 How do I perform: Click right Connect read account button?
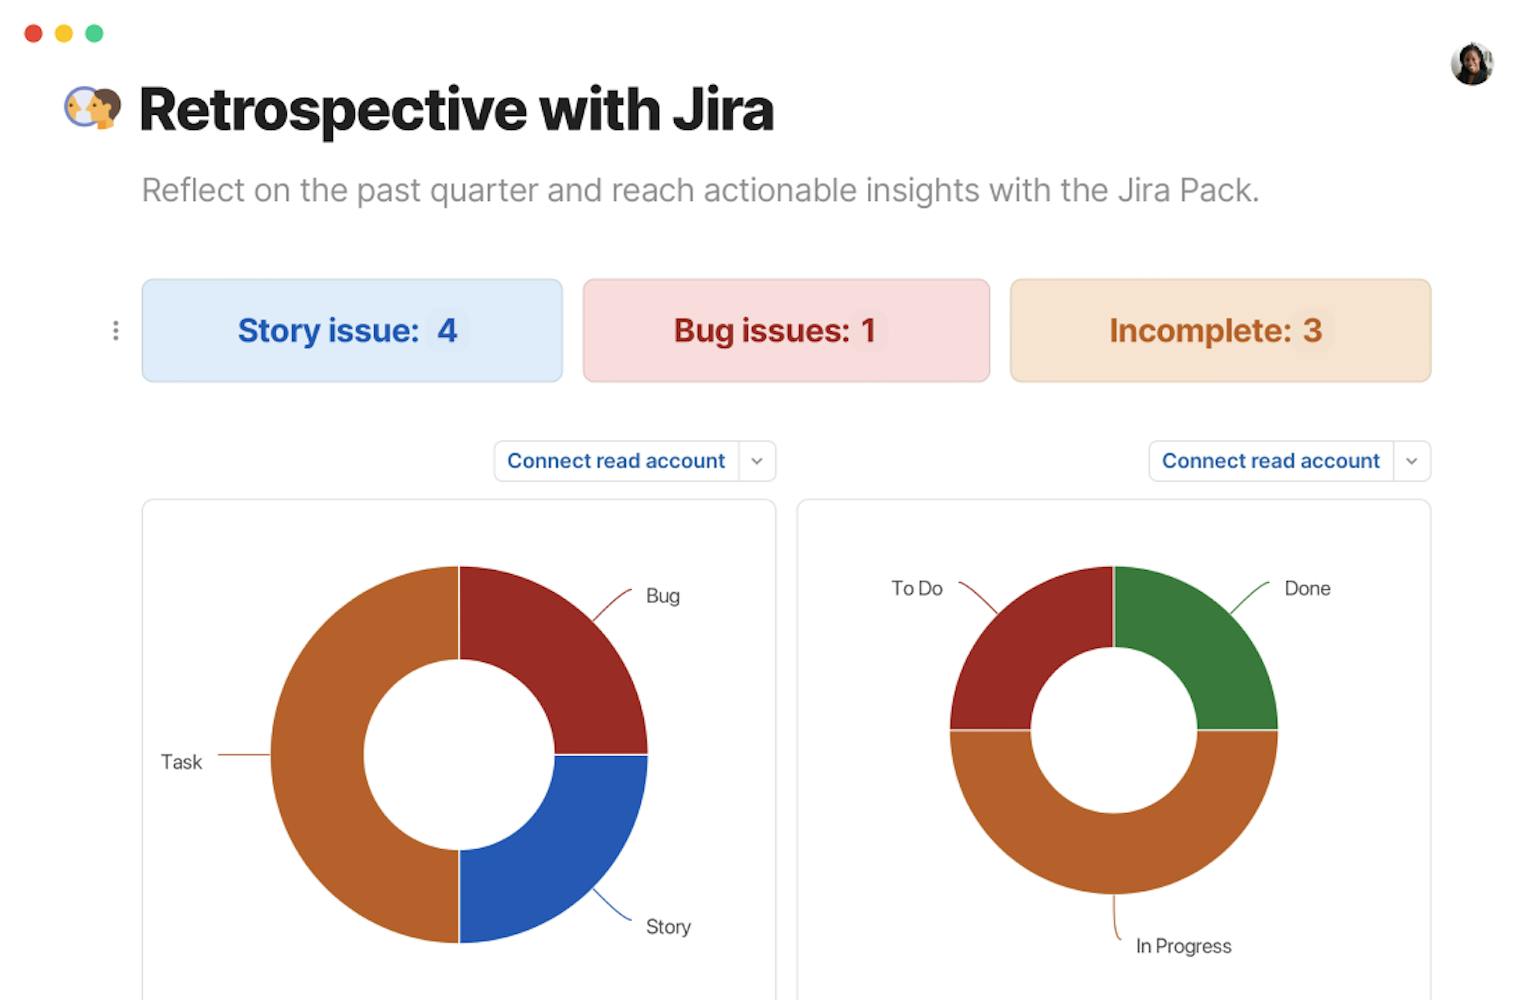coord(1270,461)
